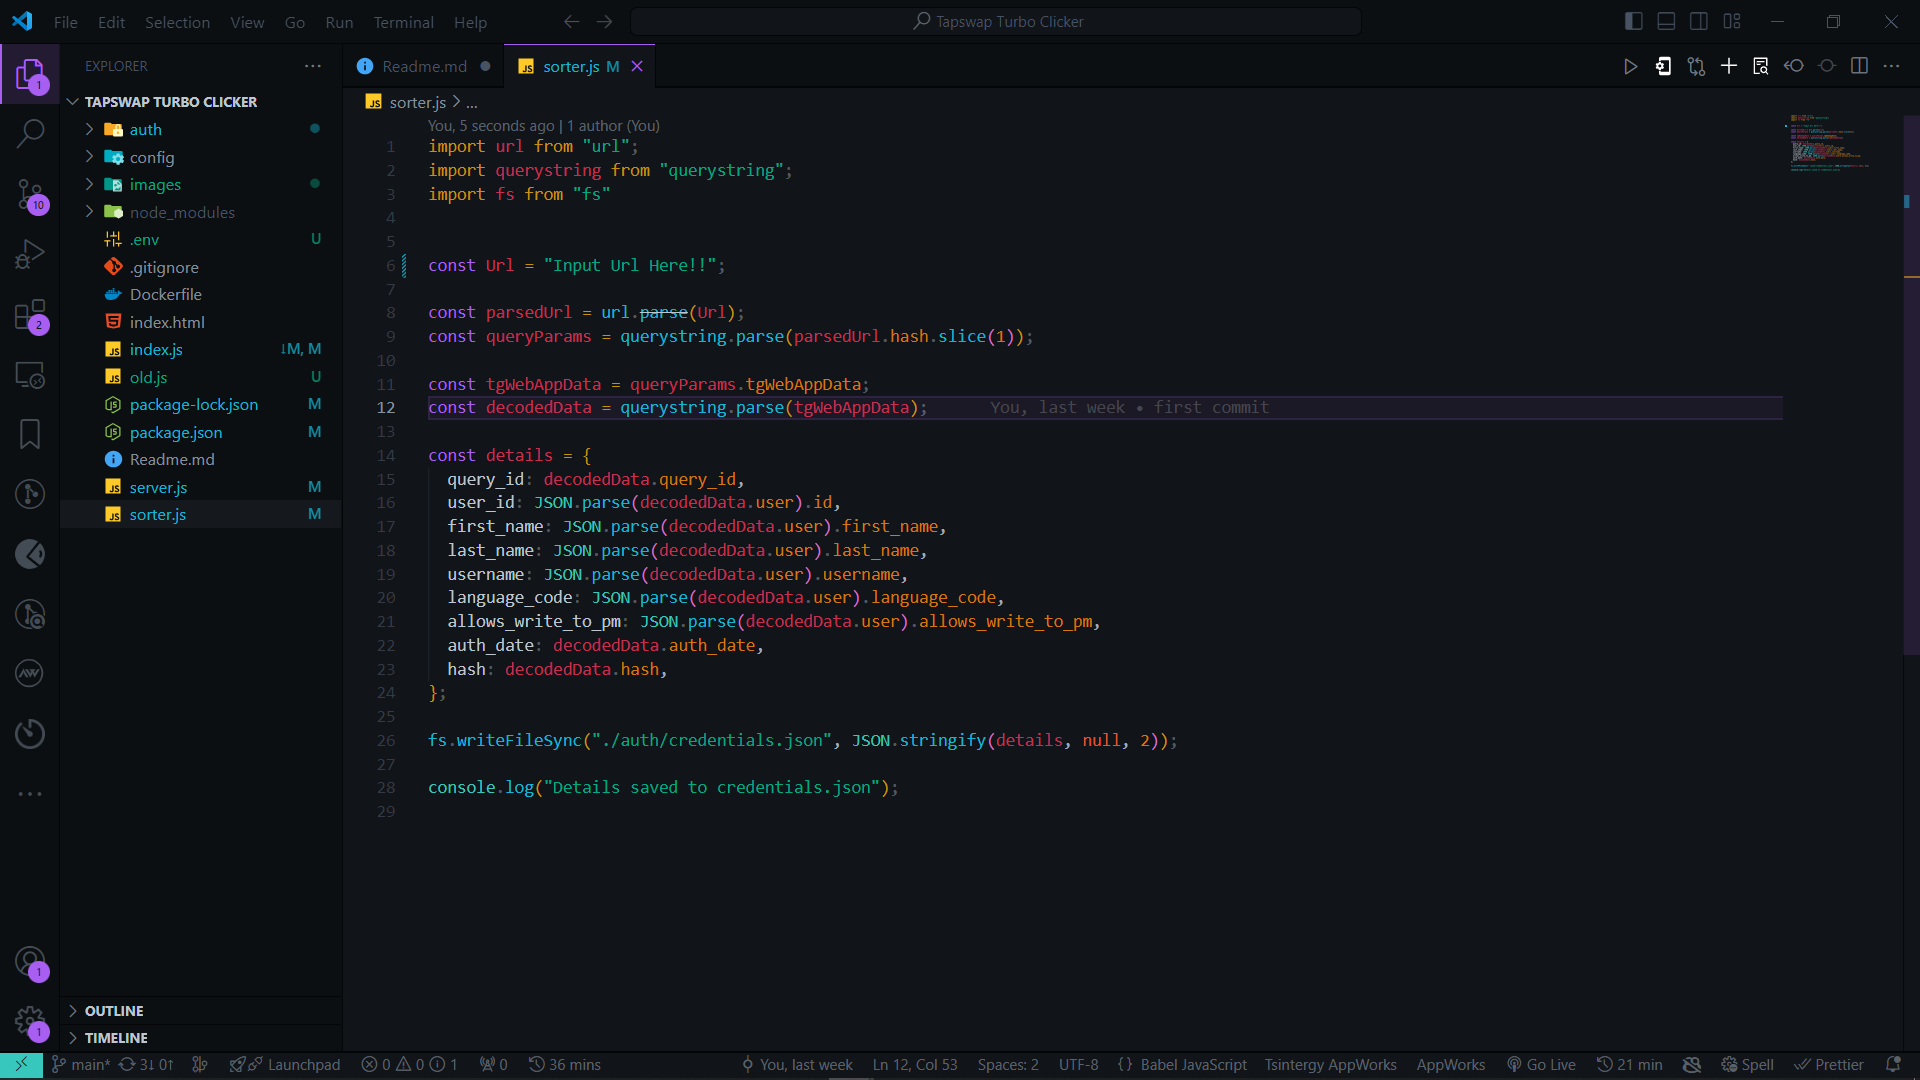This screenshot has width=1920, height=1080.
Task: Open the Search view in activity bar
Action: (30, 133)
